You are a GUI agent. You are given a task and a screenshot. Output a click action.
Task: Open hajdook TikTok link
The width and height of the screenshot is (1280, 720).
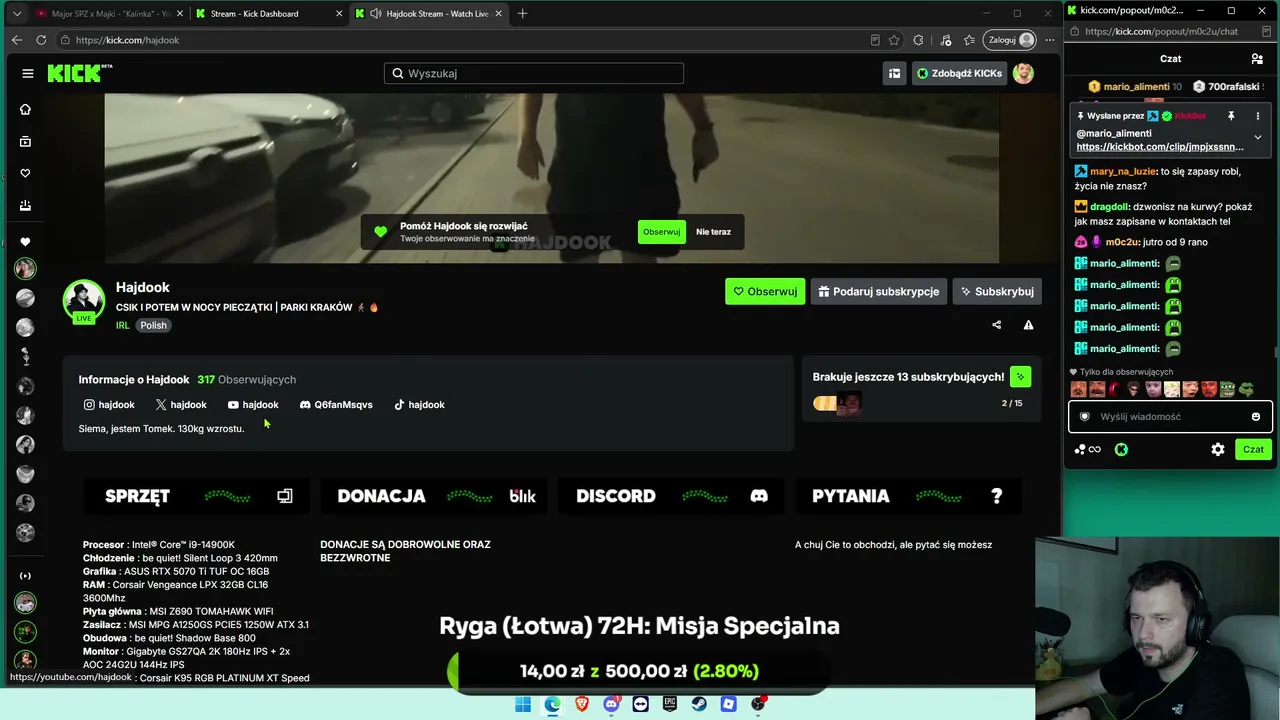pyautogui.click(x=419, y=405)
